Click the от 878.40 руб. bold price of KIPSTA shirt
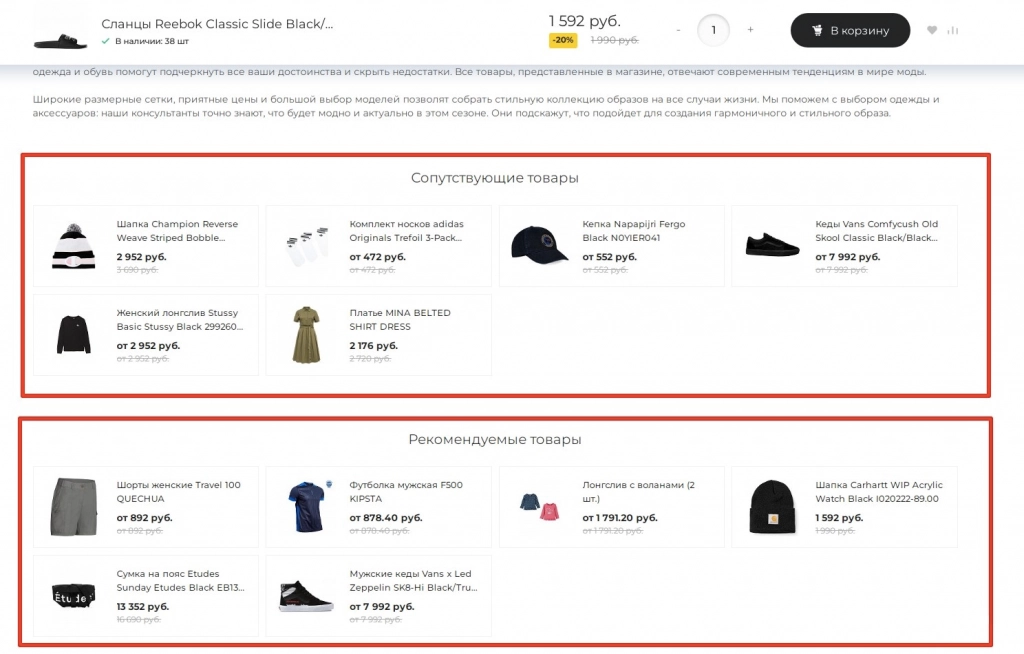 tap(386, 517)
